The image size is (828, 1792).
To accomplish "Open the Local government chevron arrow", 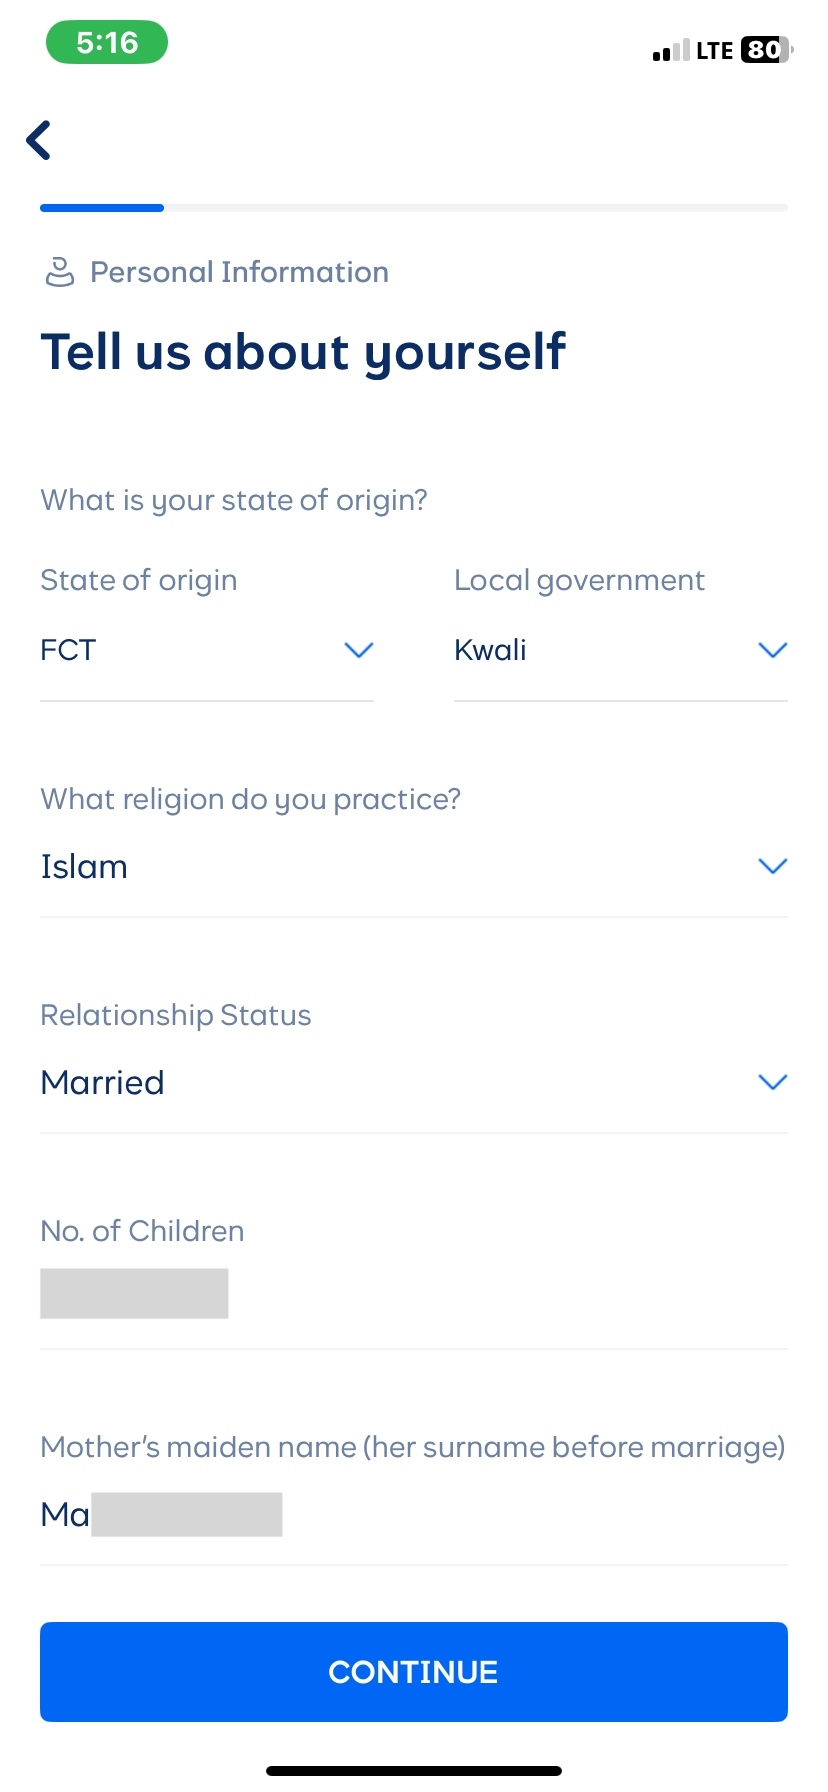I will pos(773,650).
